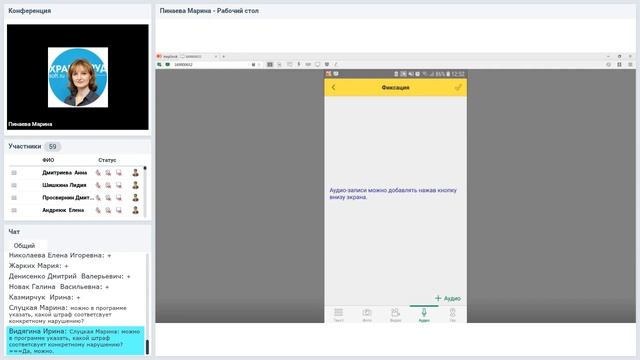Viewport: 640px width, 360px height.
Task: Click microphone status icon for Просвирнин row
Action: [98, 198]
